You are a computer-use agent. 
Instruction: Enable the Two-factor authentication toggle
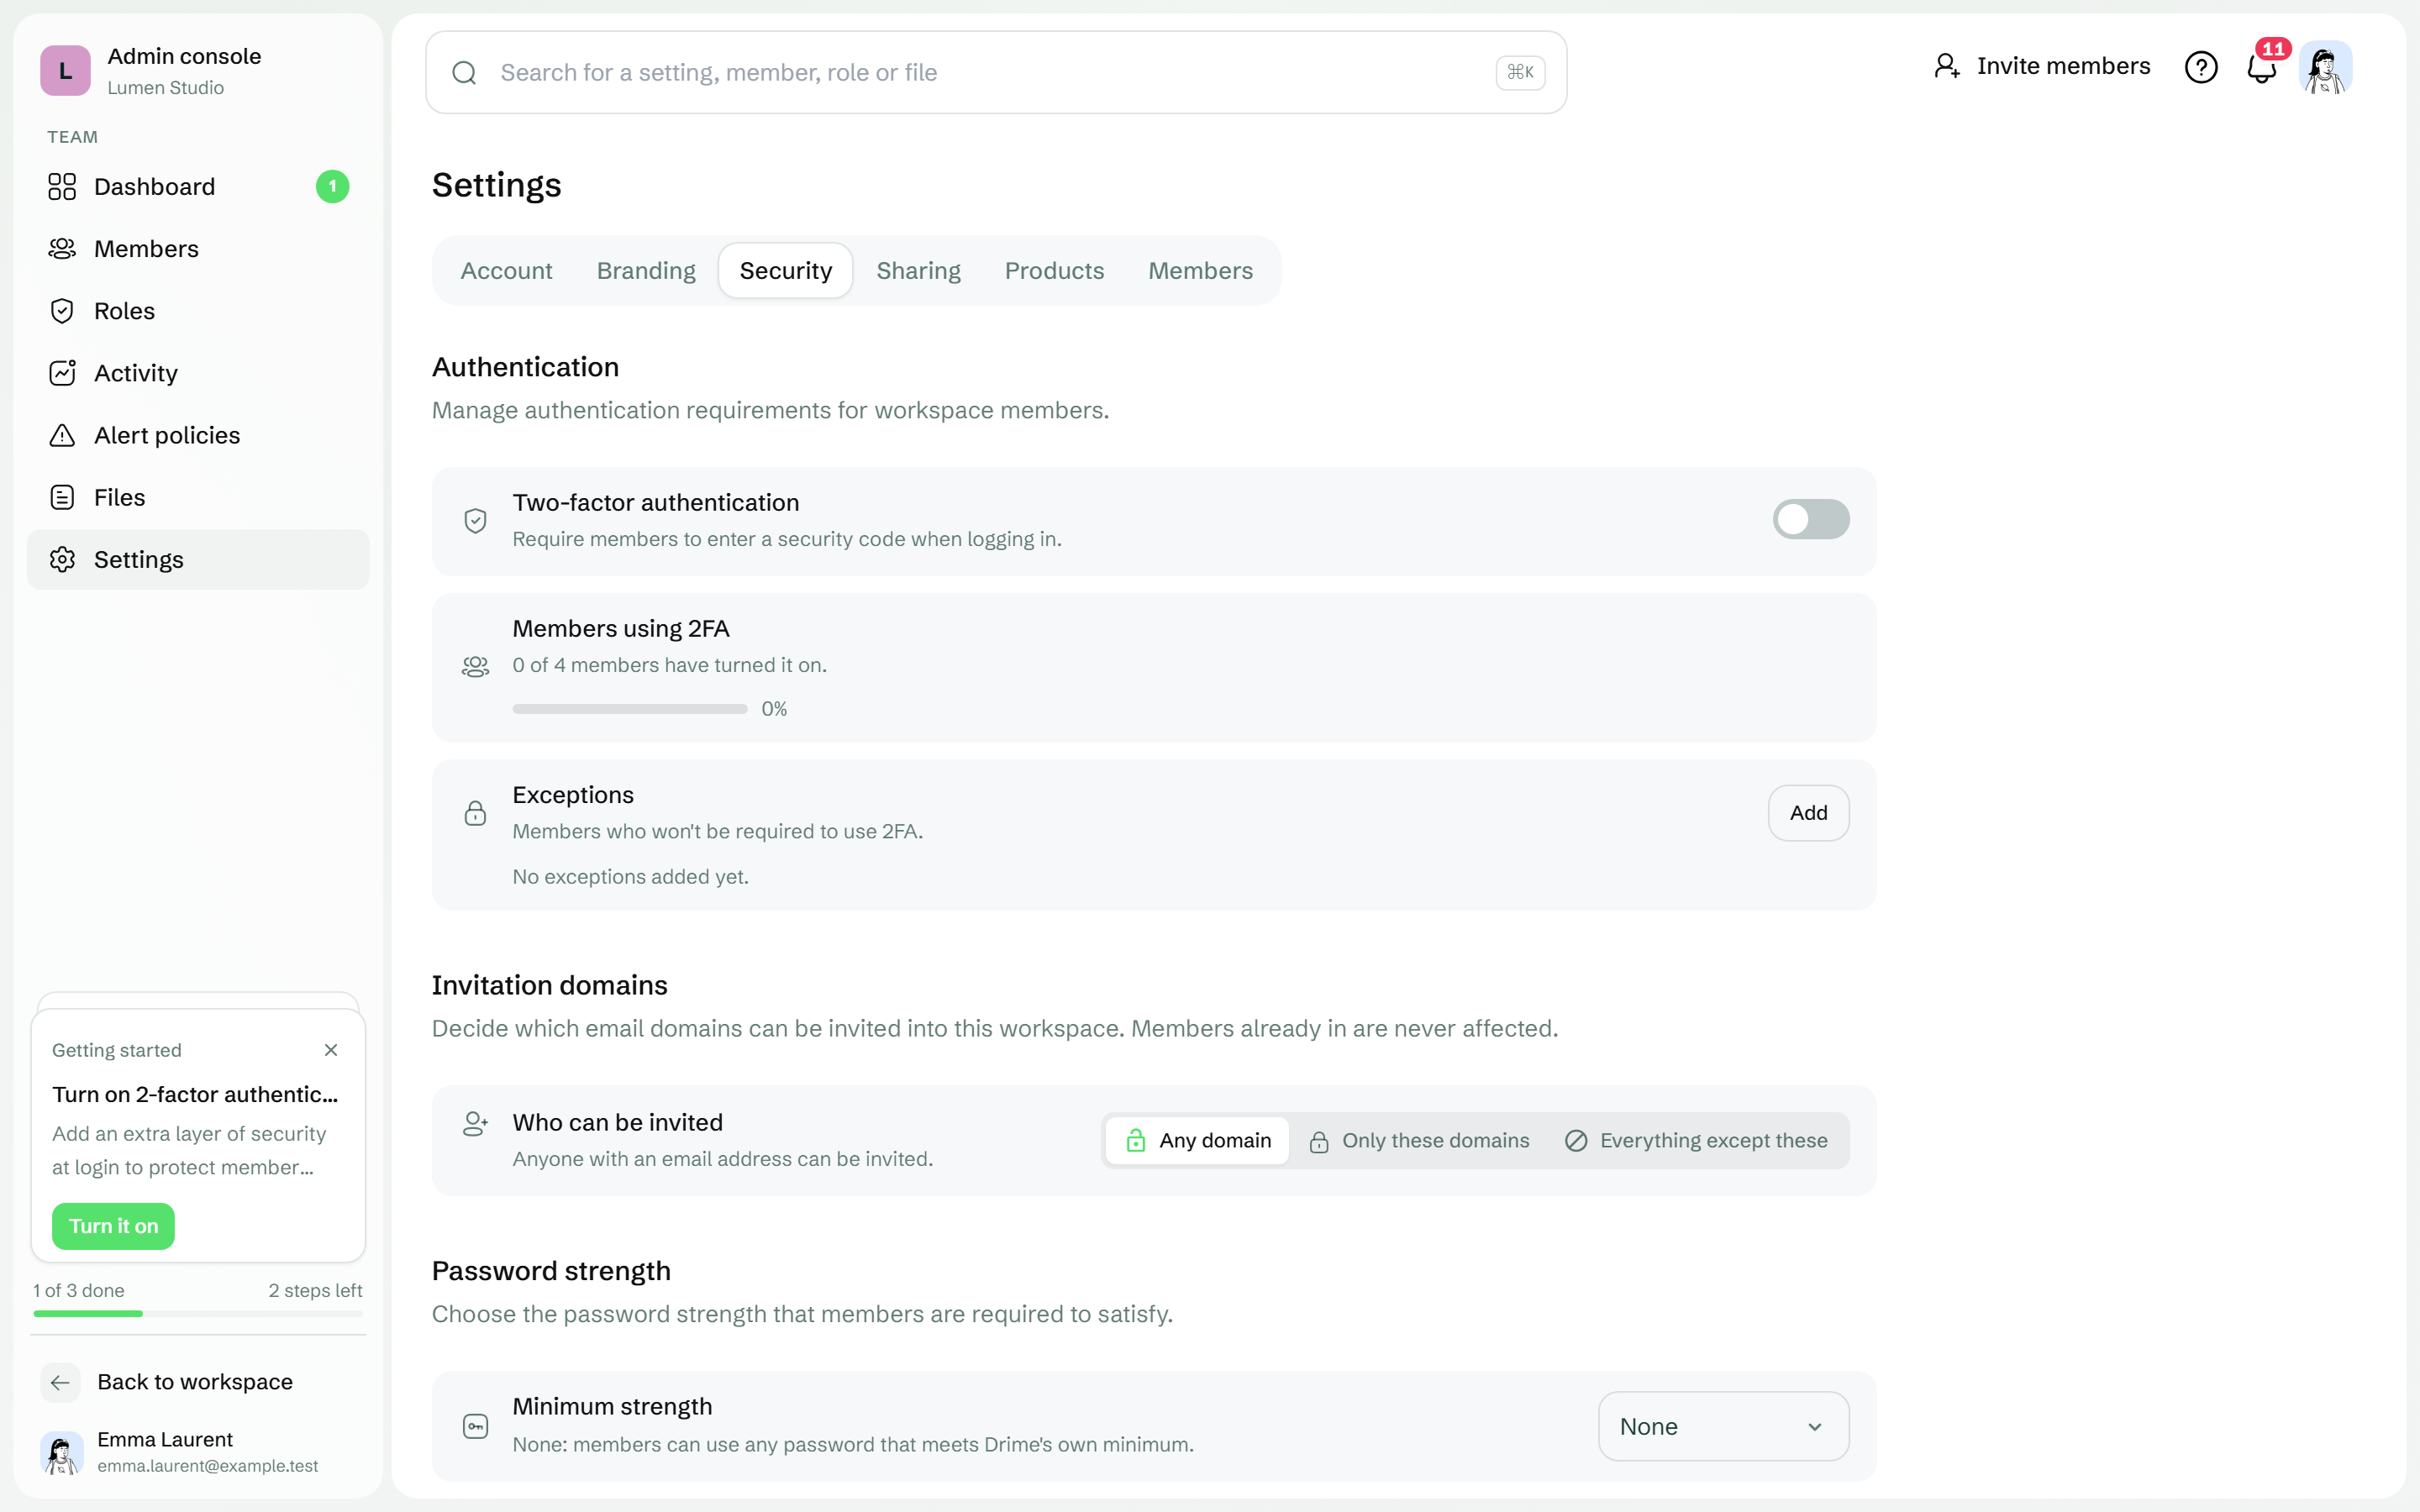coord(1811,519)
